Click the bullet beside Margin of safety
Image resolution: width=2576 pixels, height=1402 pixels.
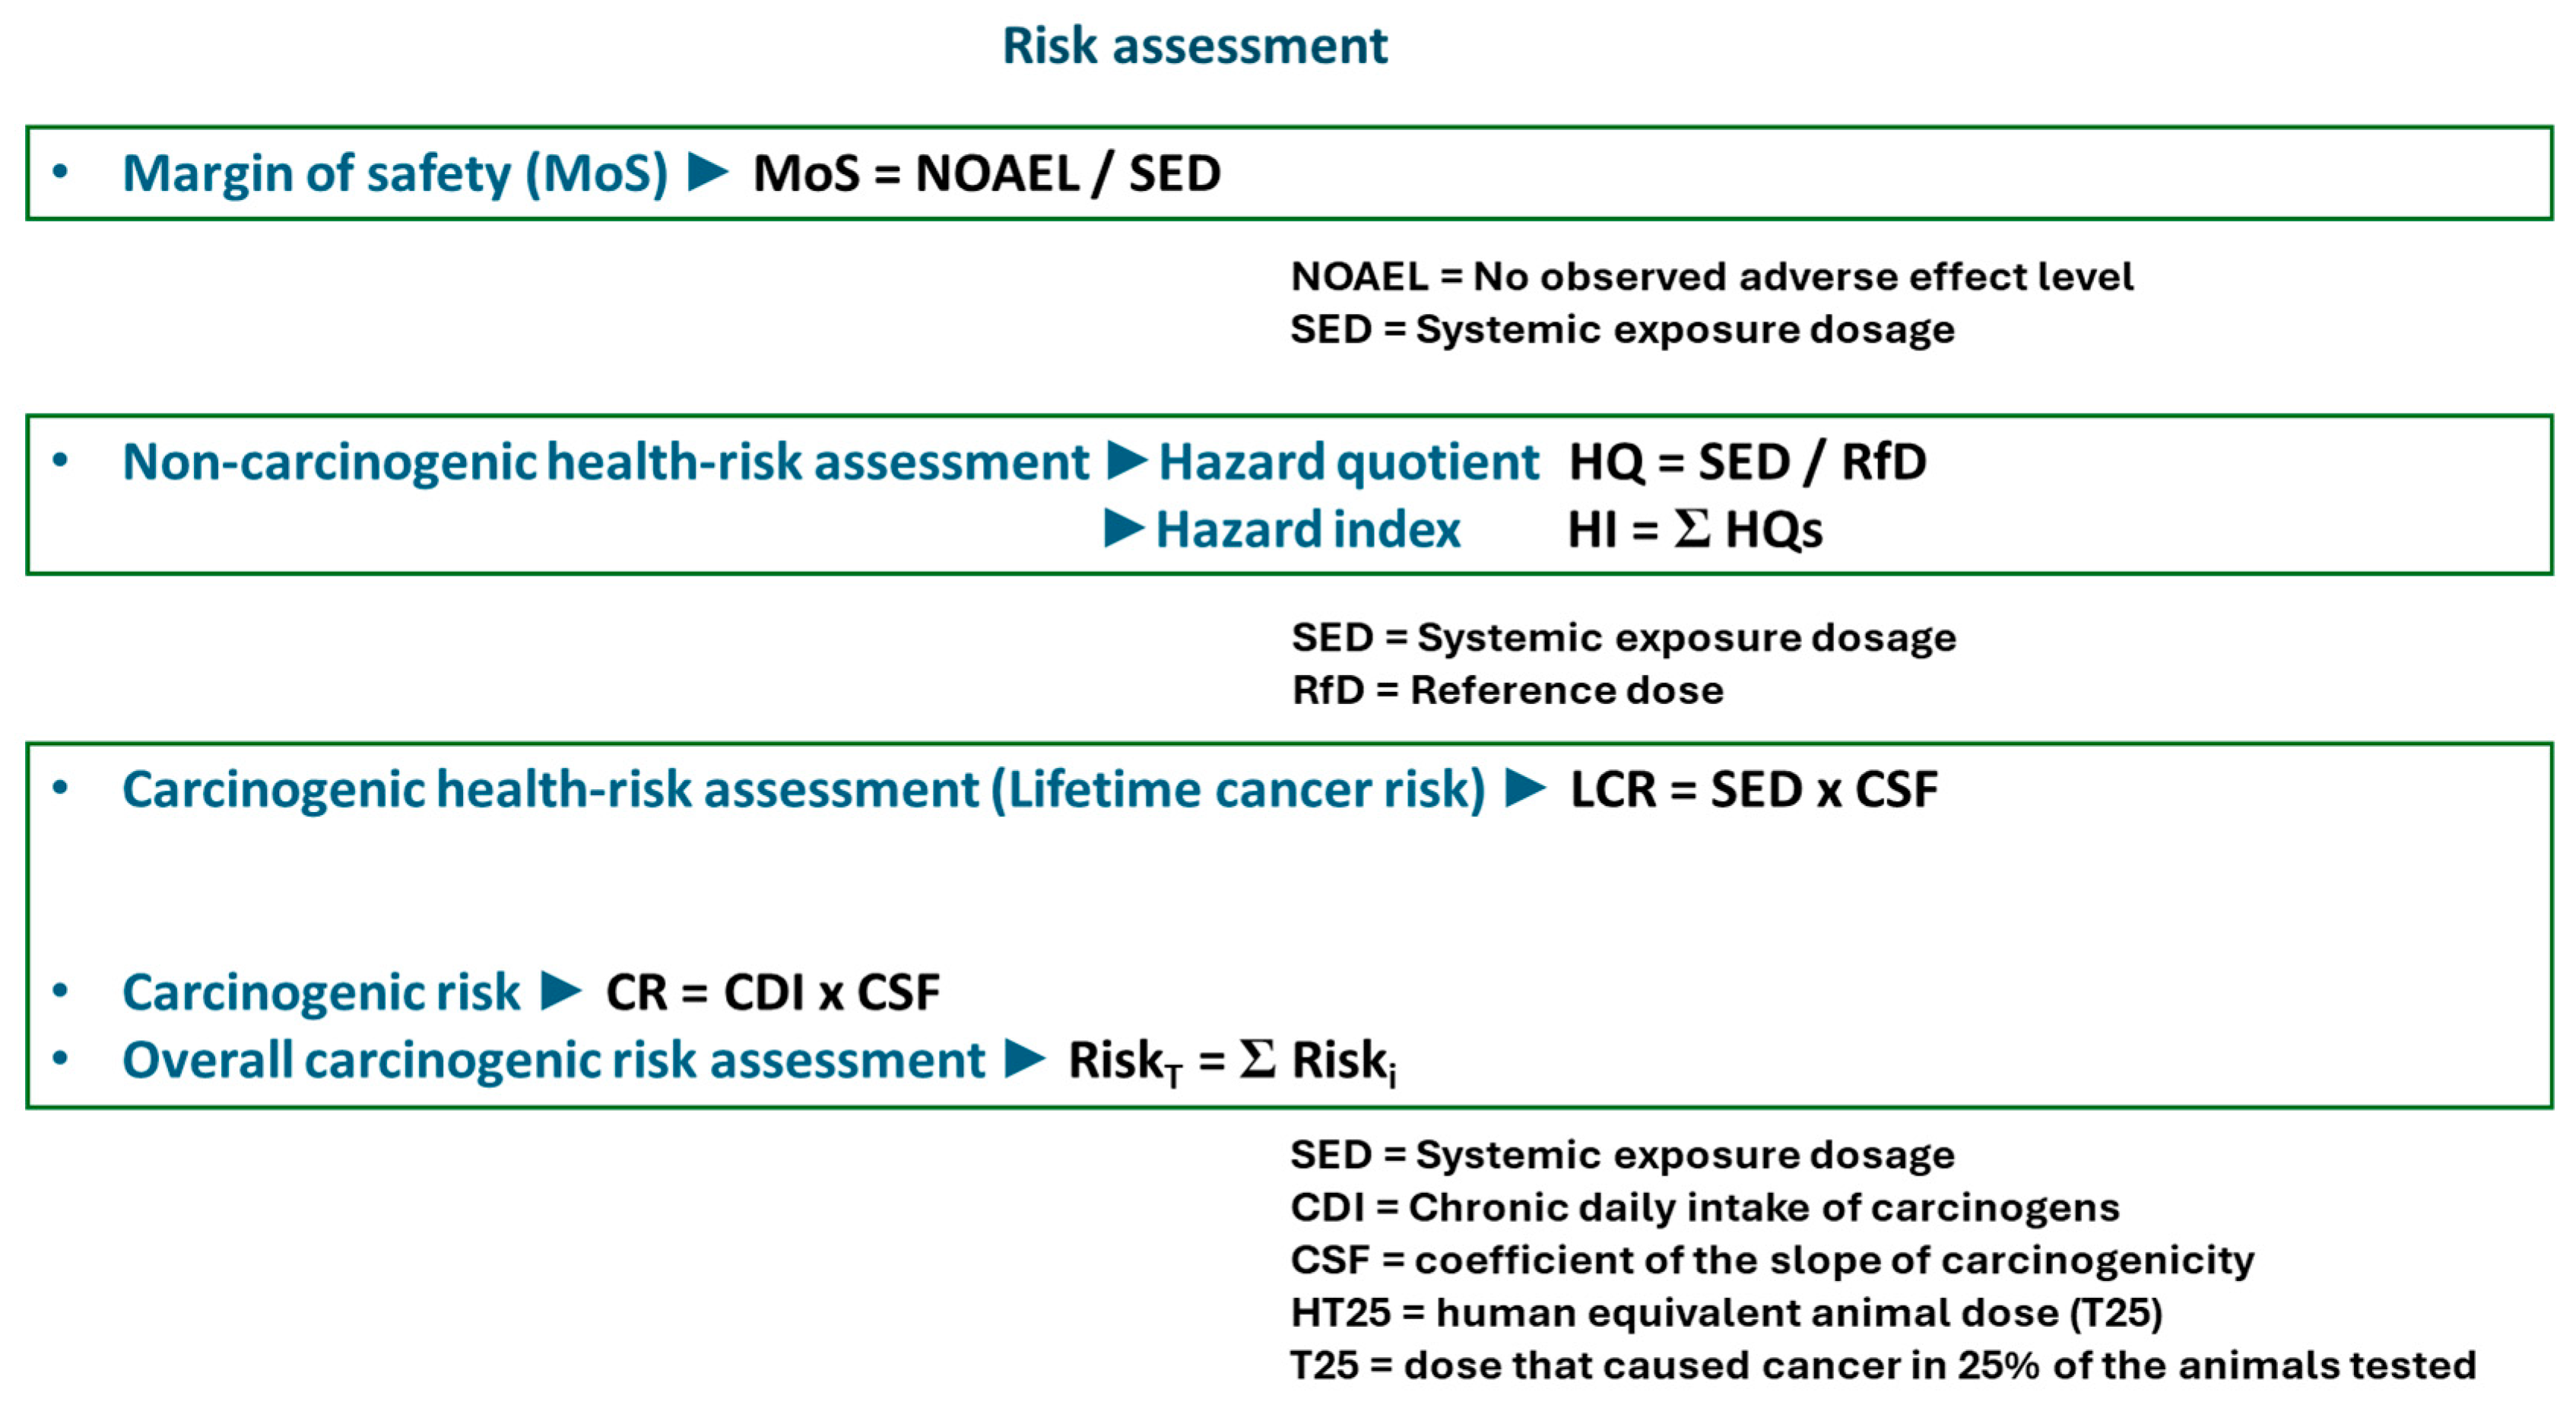coord(60,172)
